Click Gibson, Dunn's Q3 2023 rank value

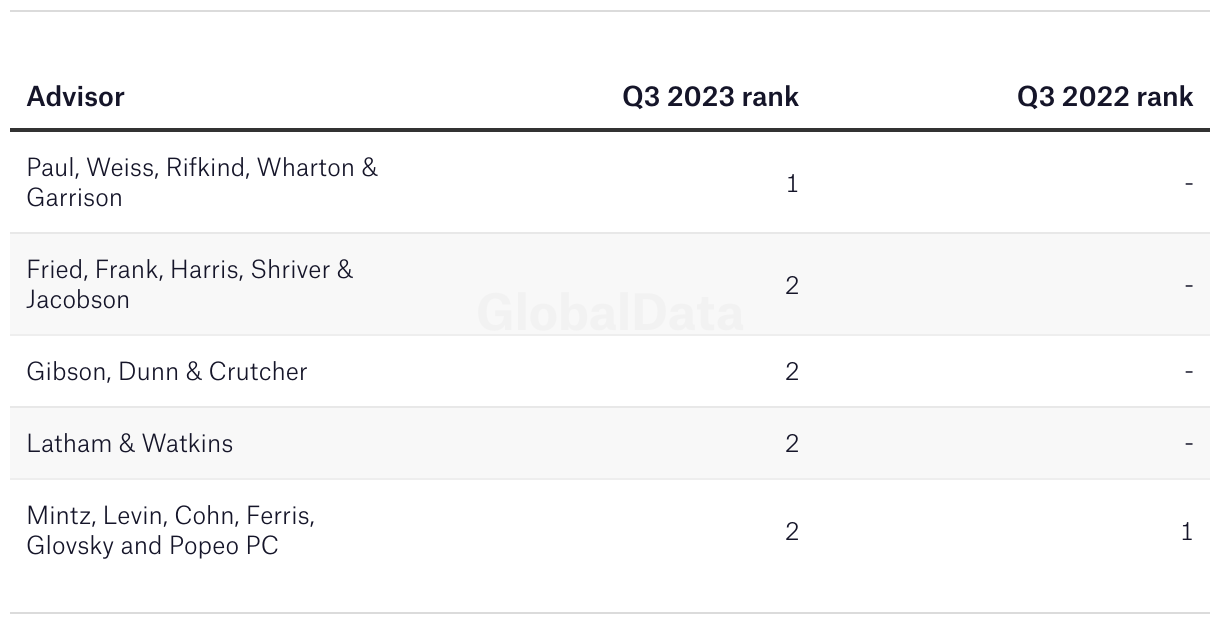(792, 372)
